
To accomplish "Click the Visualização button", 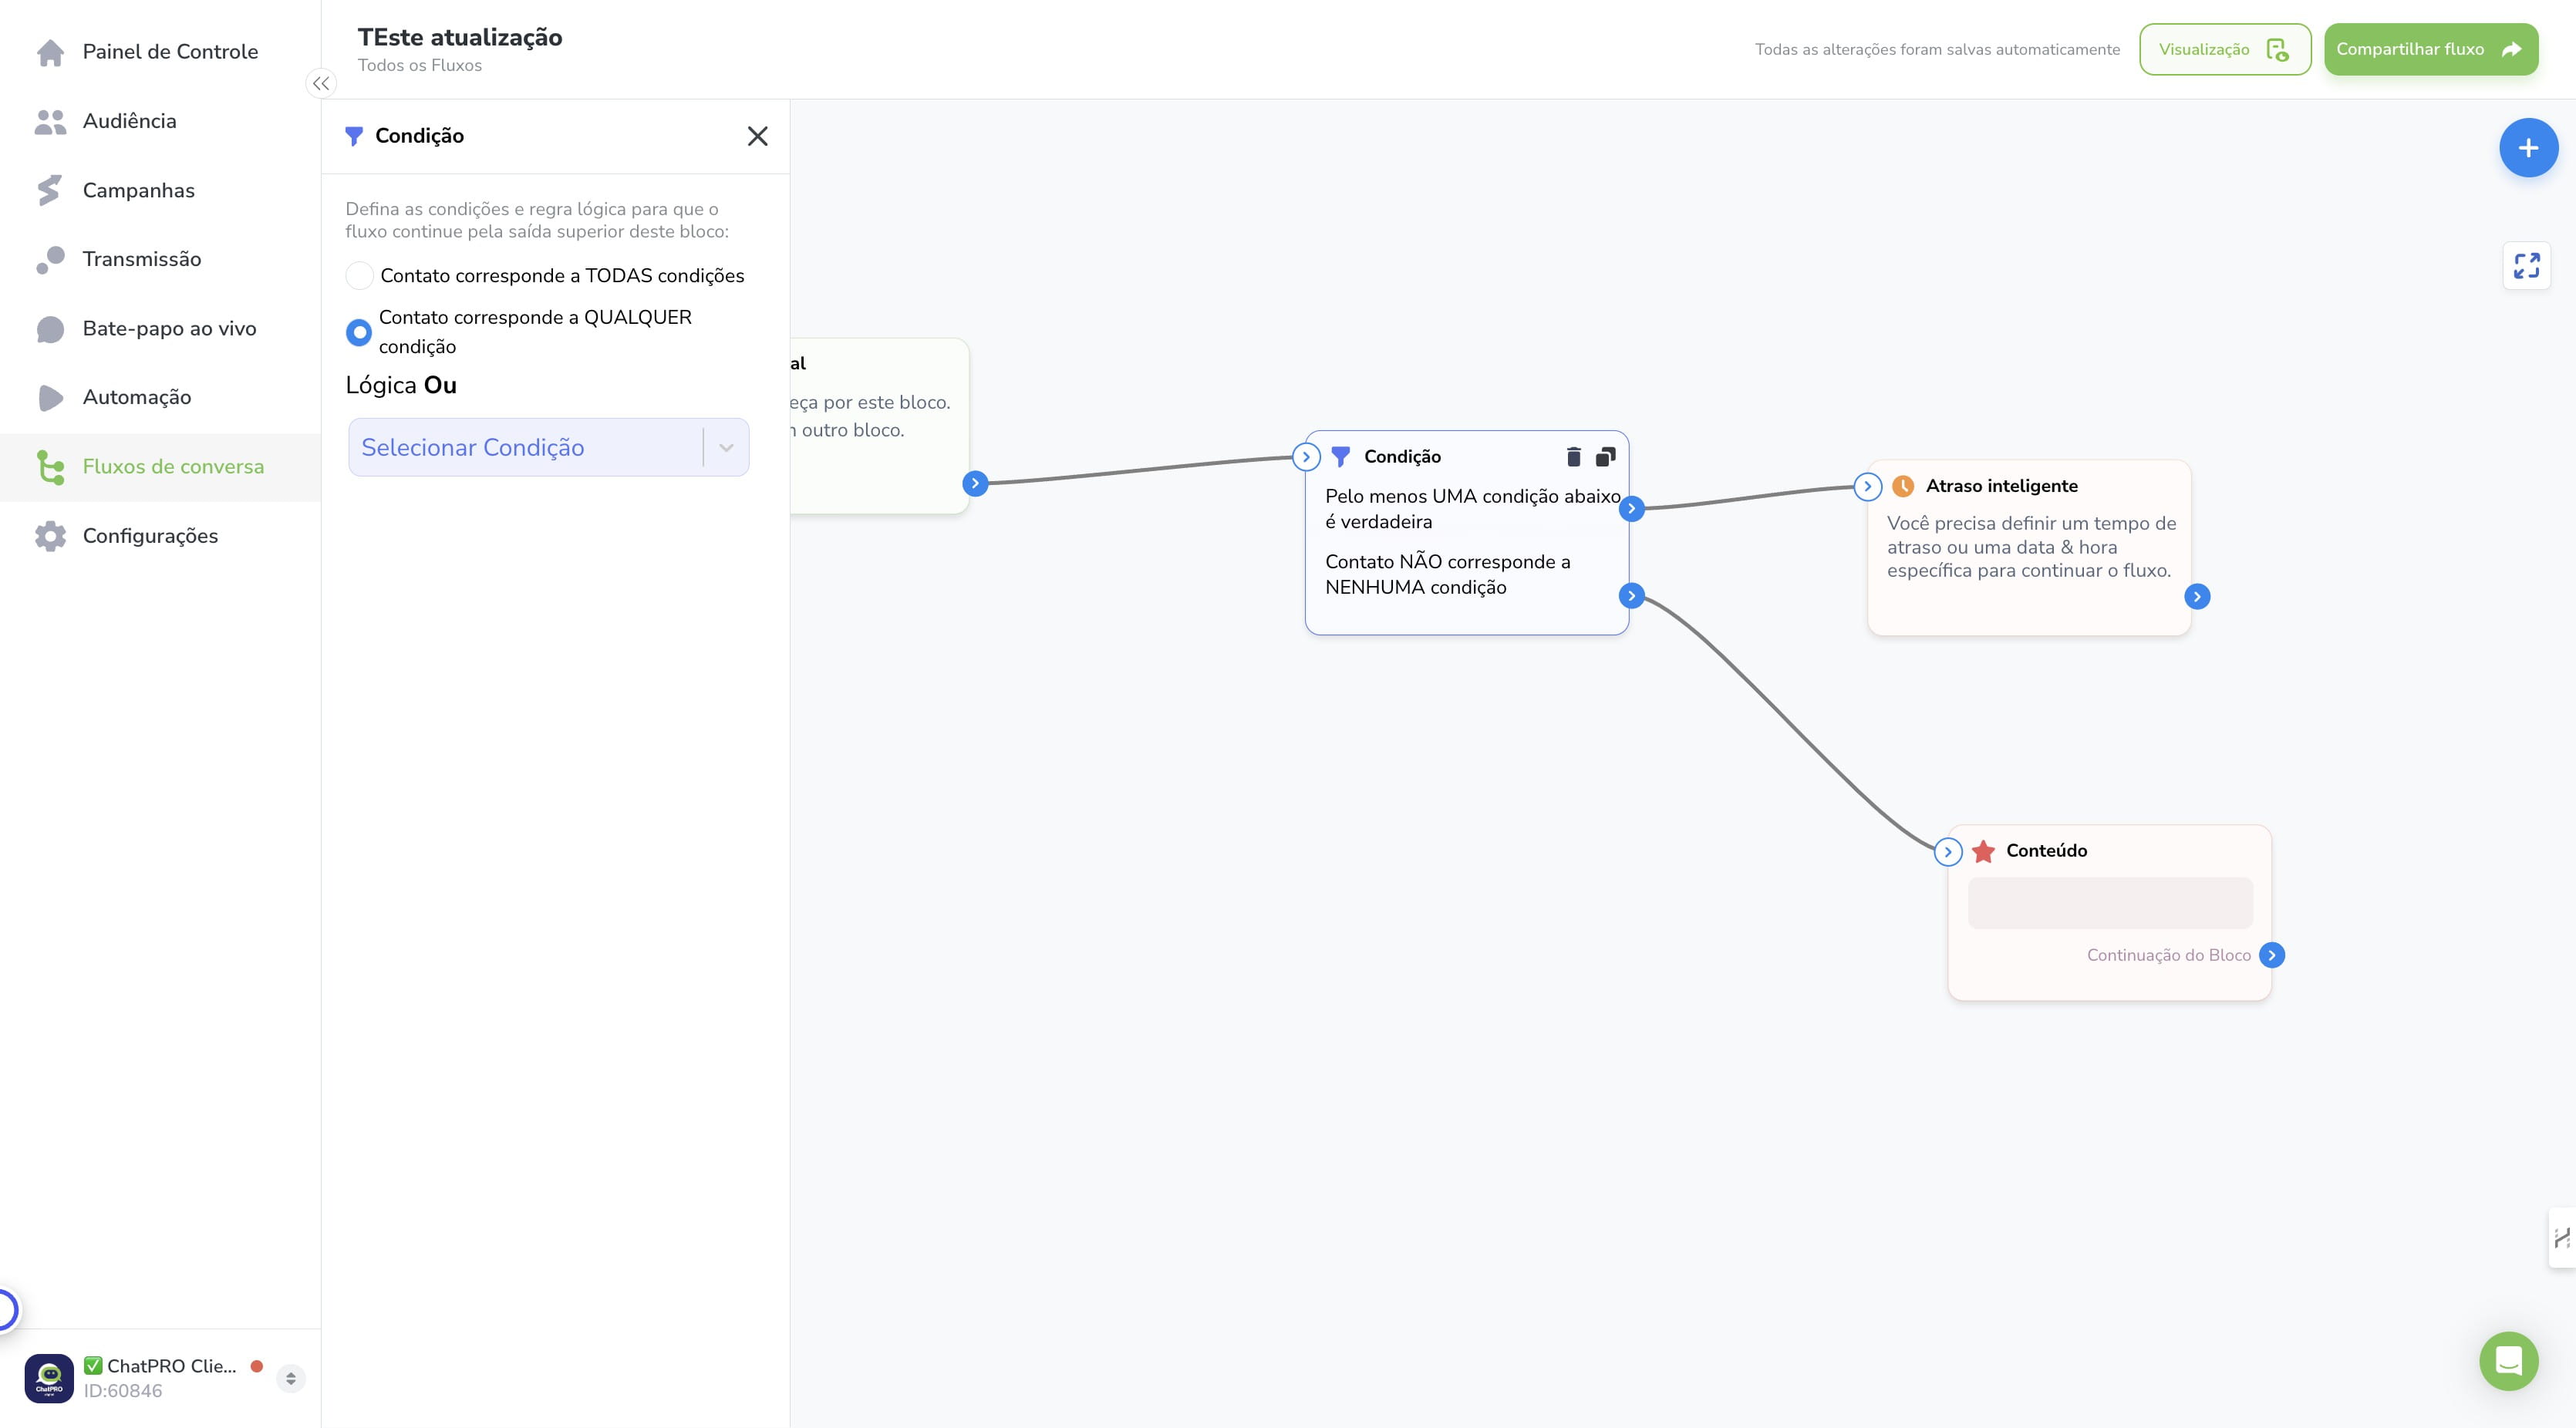I will point(2224,49).
